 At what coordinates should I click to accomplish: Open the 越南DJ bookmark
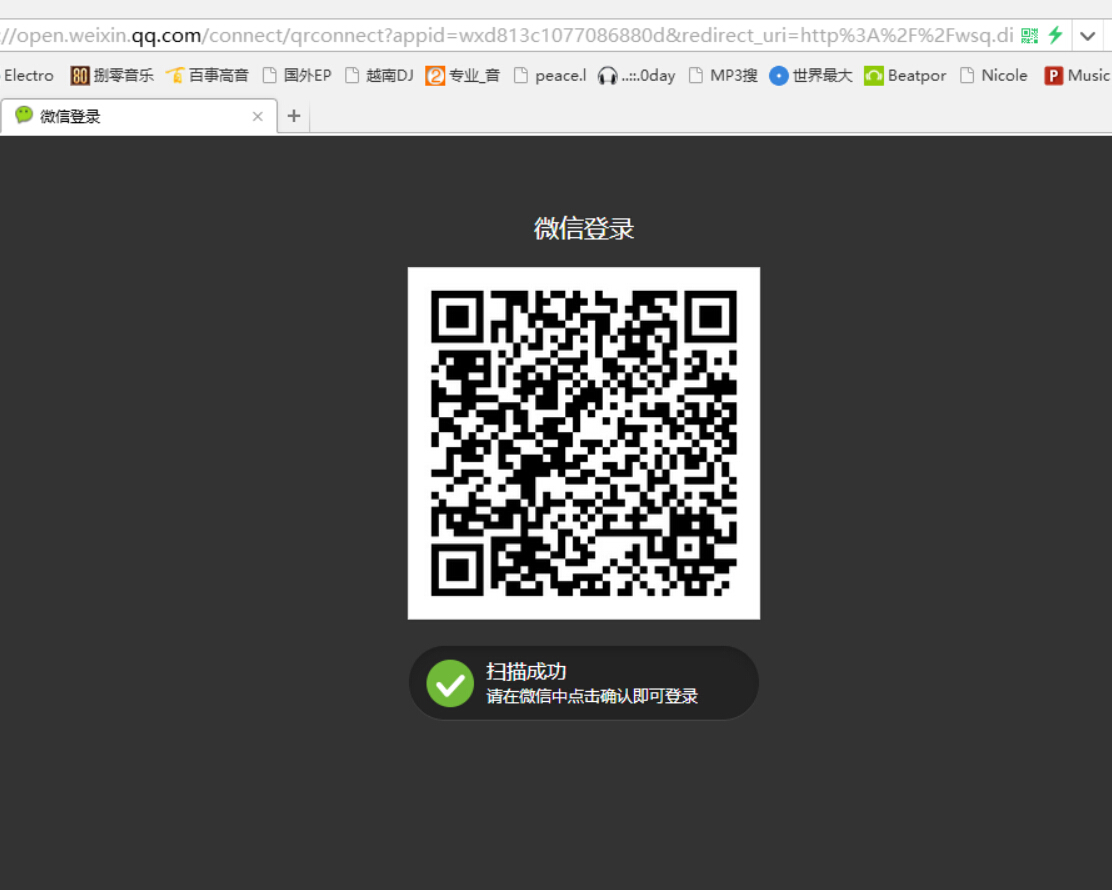point(379,75)
